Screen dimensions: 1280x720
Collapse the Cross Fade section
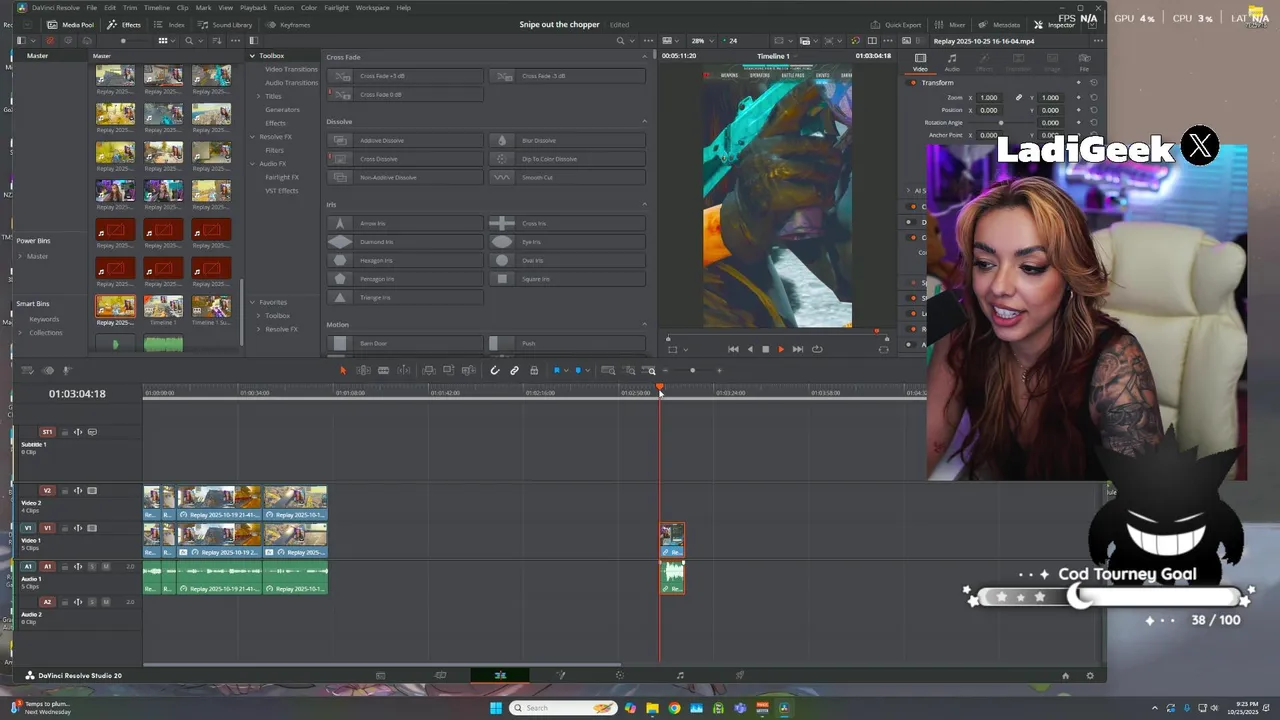644,57
